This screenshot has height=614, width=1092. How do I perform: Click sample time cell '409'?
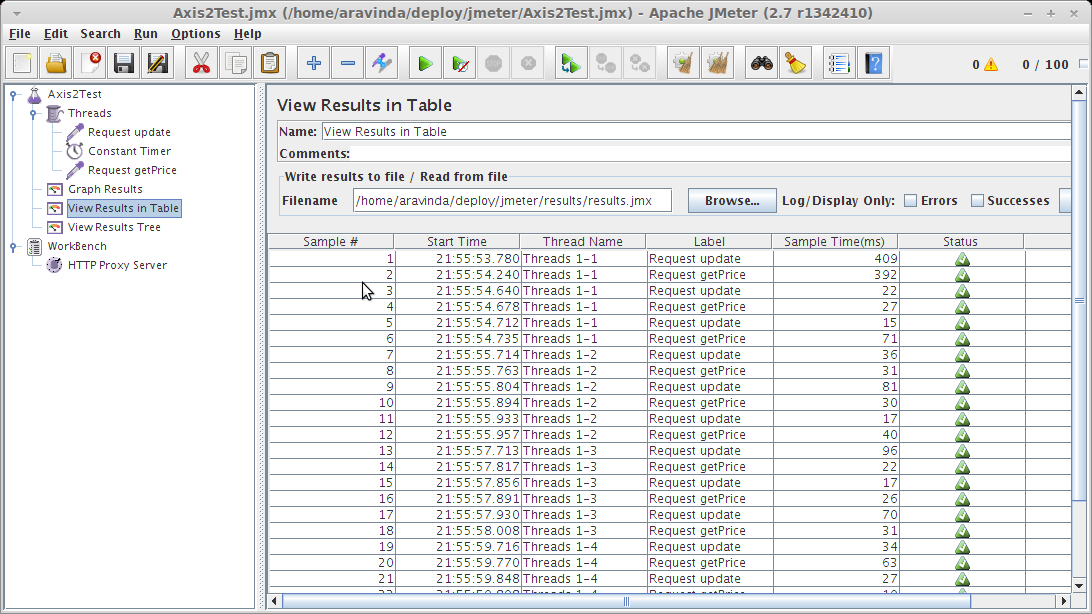[835, 259]
